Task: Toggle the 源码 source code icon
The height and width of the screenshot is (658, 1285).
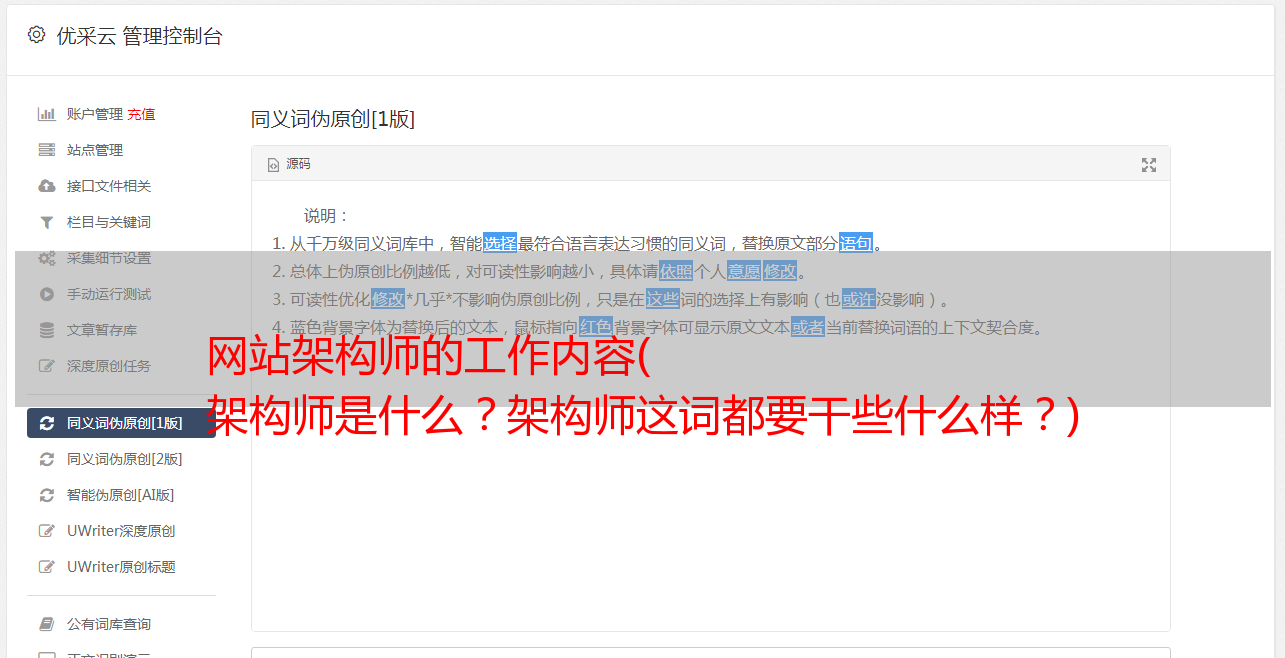Action: tap(273, 165)
